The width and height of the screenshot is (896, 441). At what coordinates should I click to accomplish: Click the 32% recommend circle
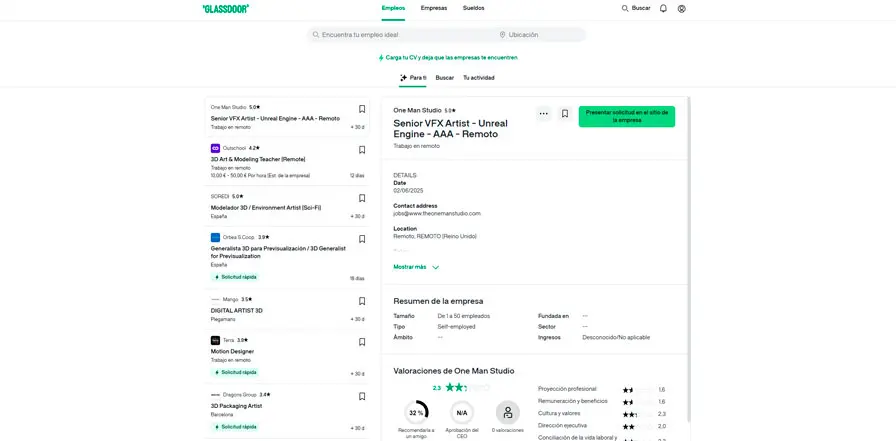(417, 412)
